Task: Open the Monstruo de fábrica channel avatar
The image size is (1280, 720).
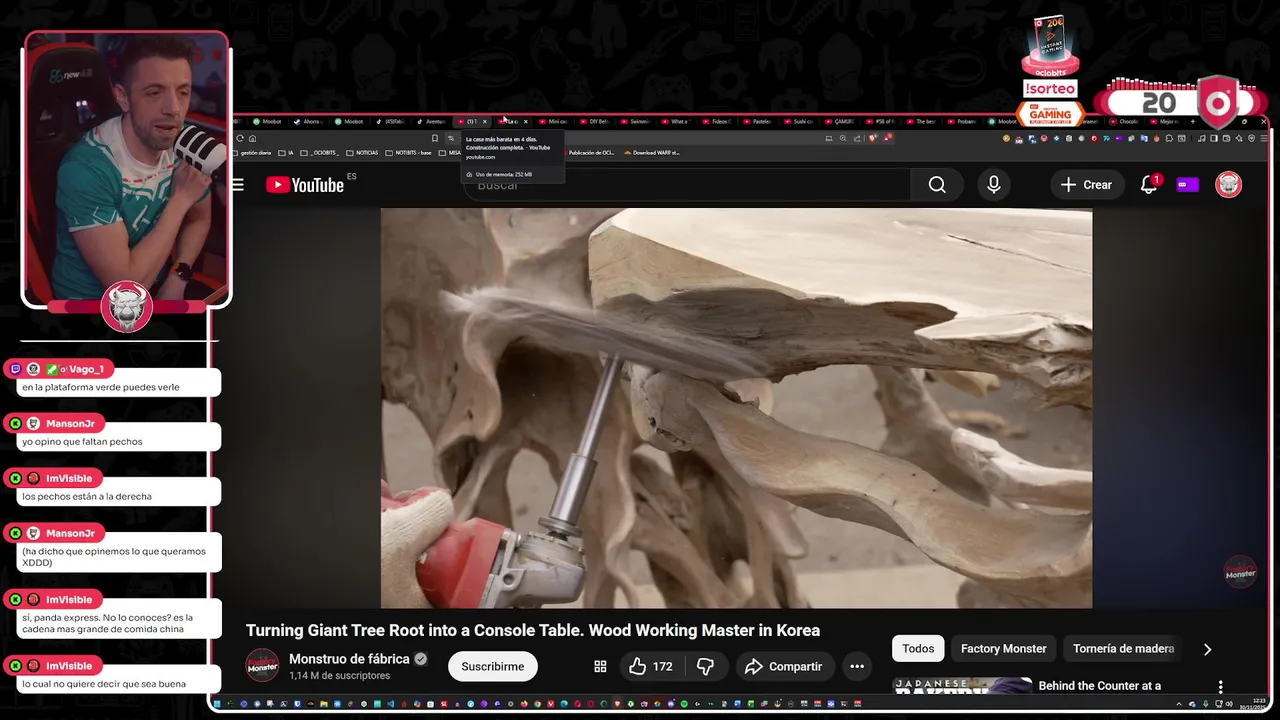Action: pyautogui.click(x=262, y=666)
